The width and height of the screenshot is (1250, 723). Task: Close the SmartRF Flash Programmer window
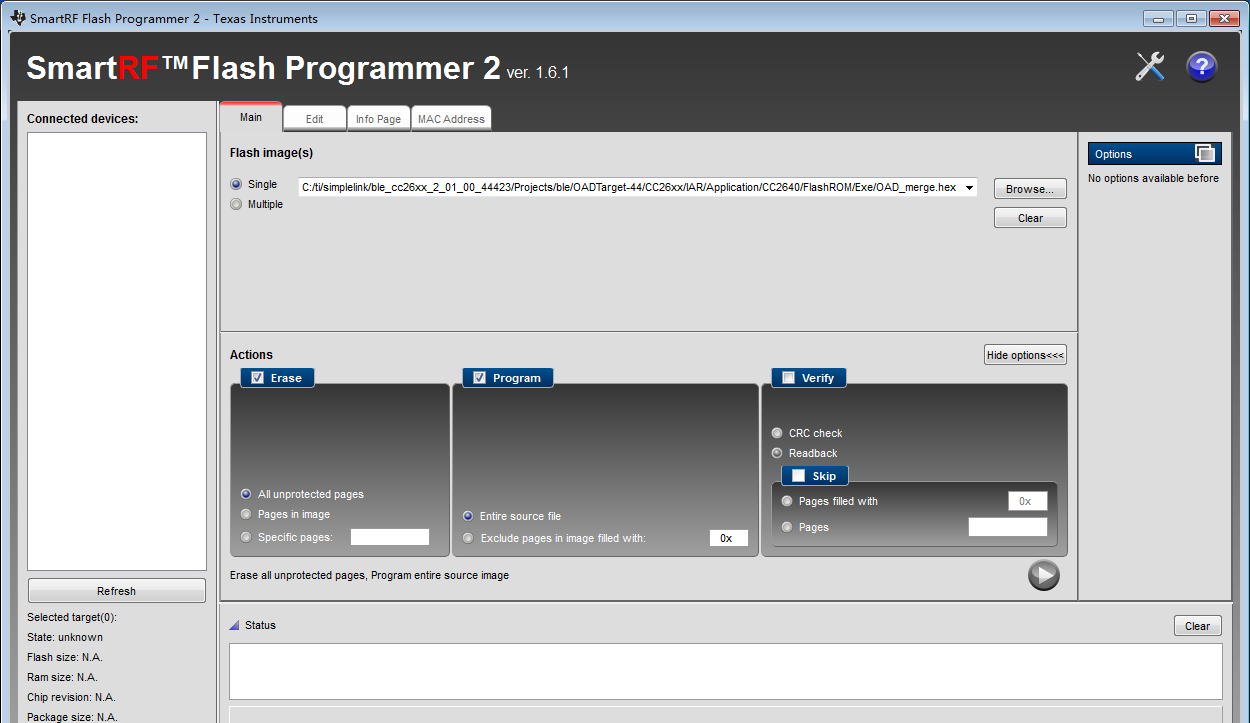[x=1224, y=18]
